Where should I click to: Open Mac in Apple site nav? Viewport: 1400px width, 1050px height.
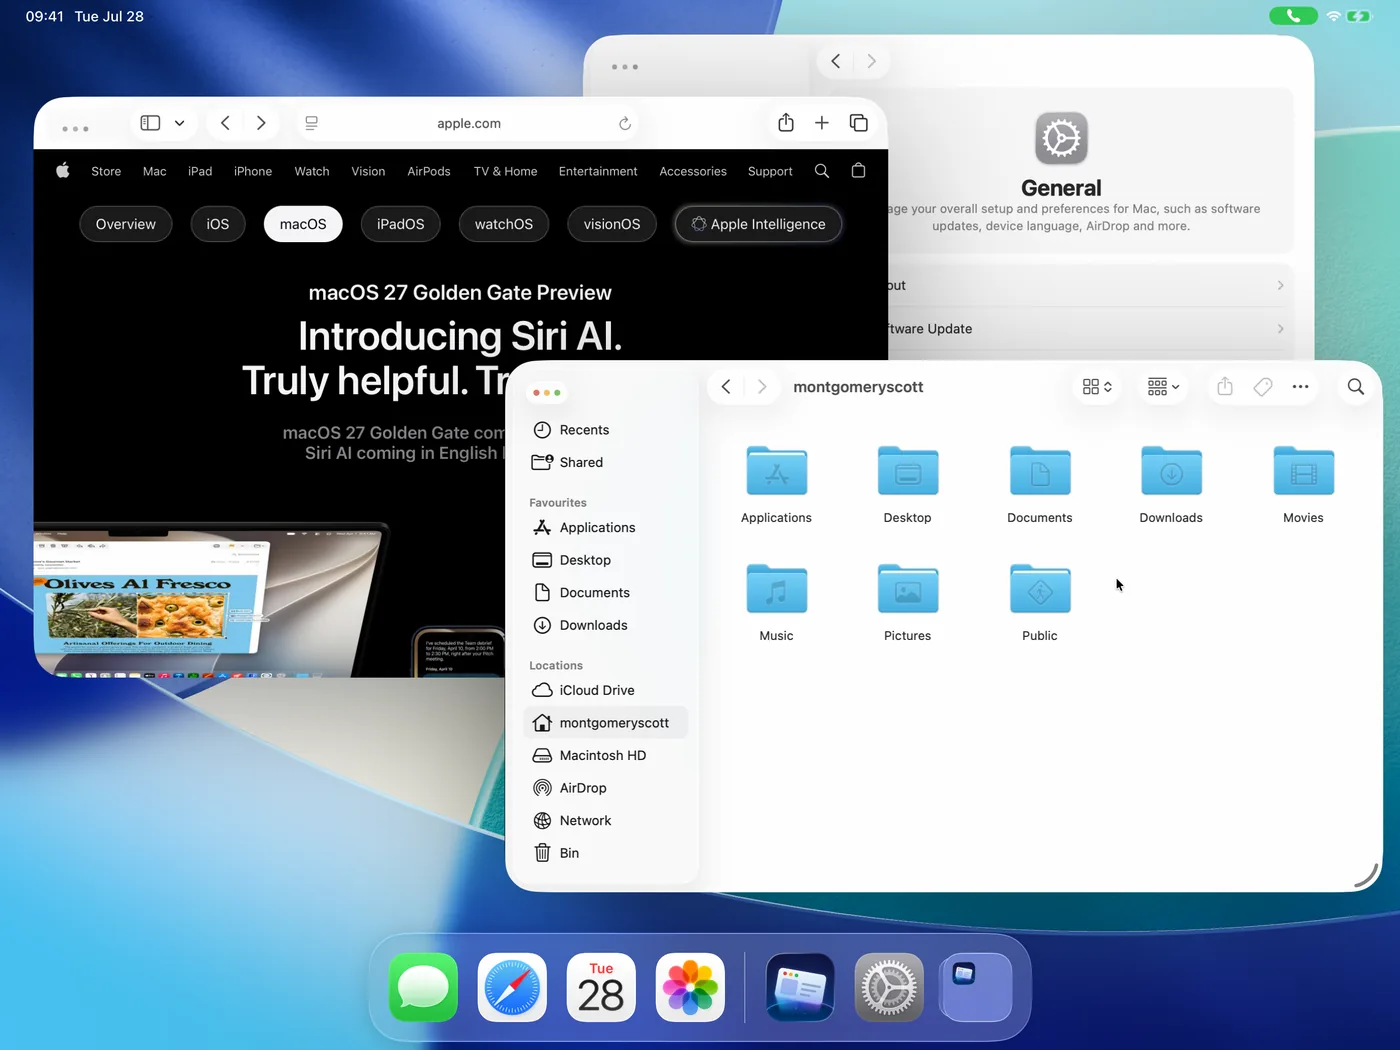coord(155,171)
